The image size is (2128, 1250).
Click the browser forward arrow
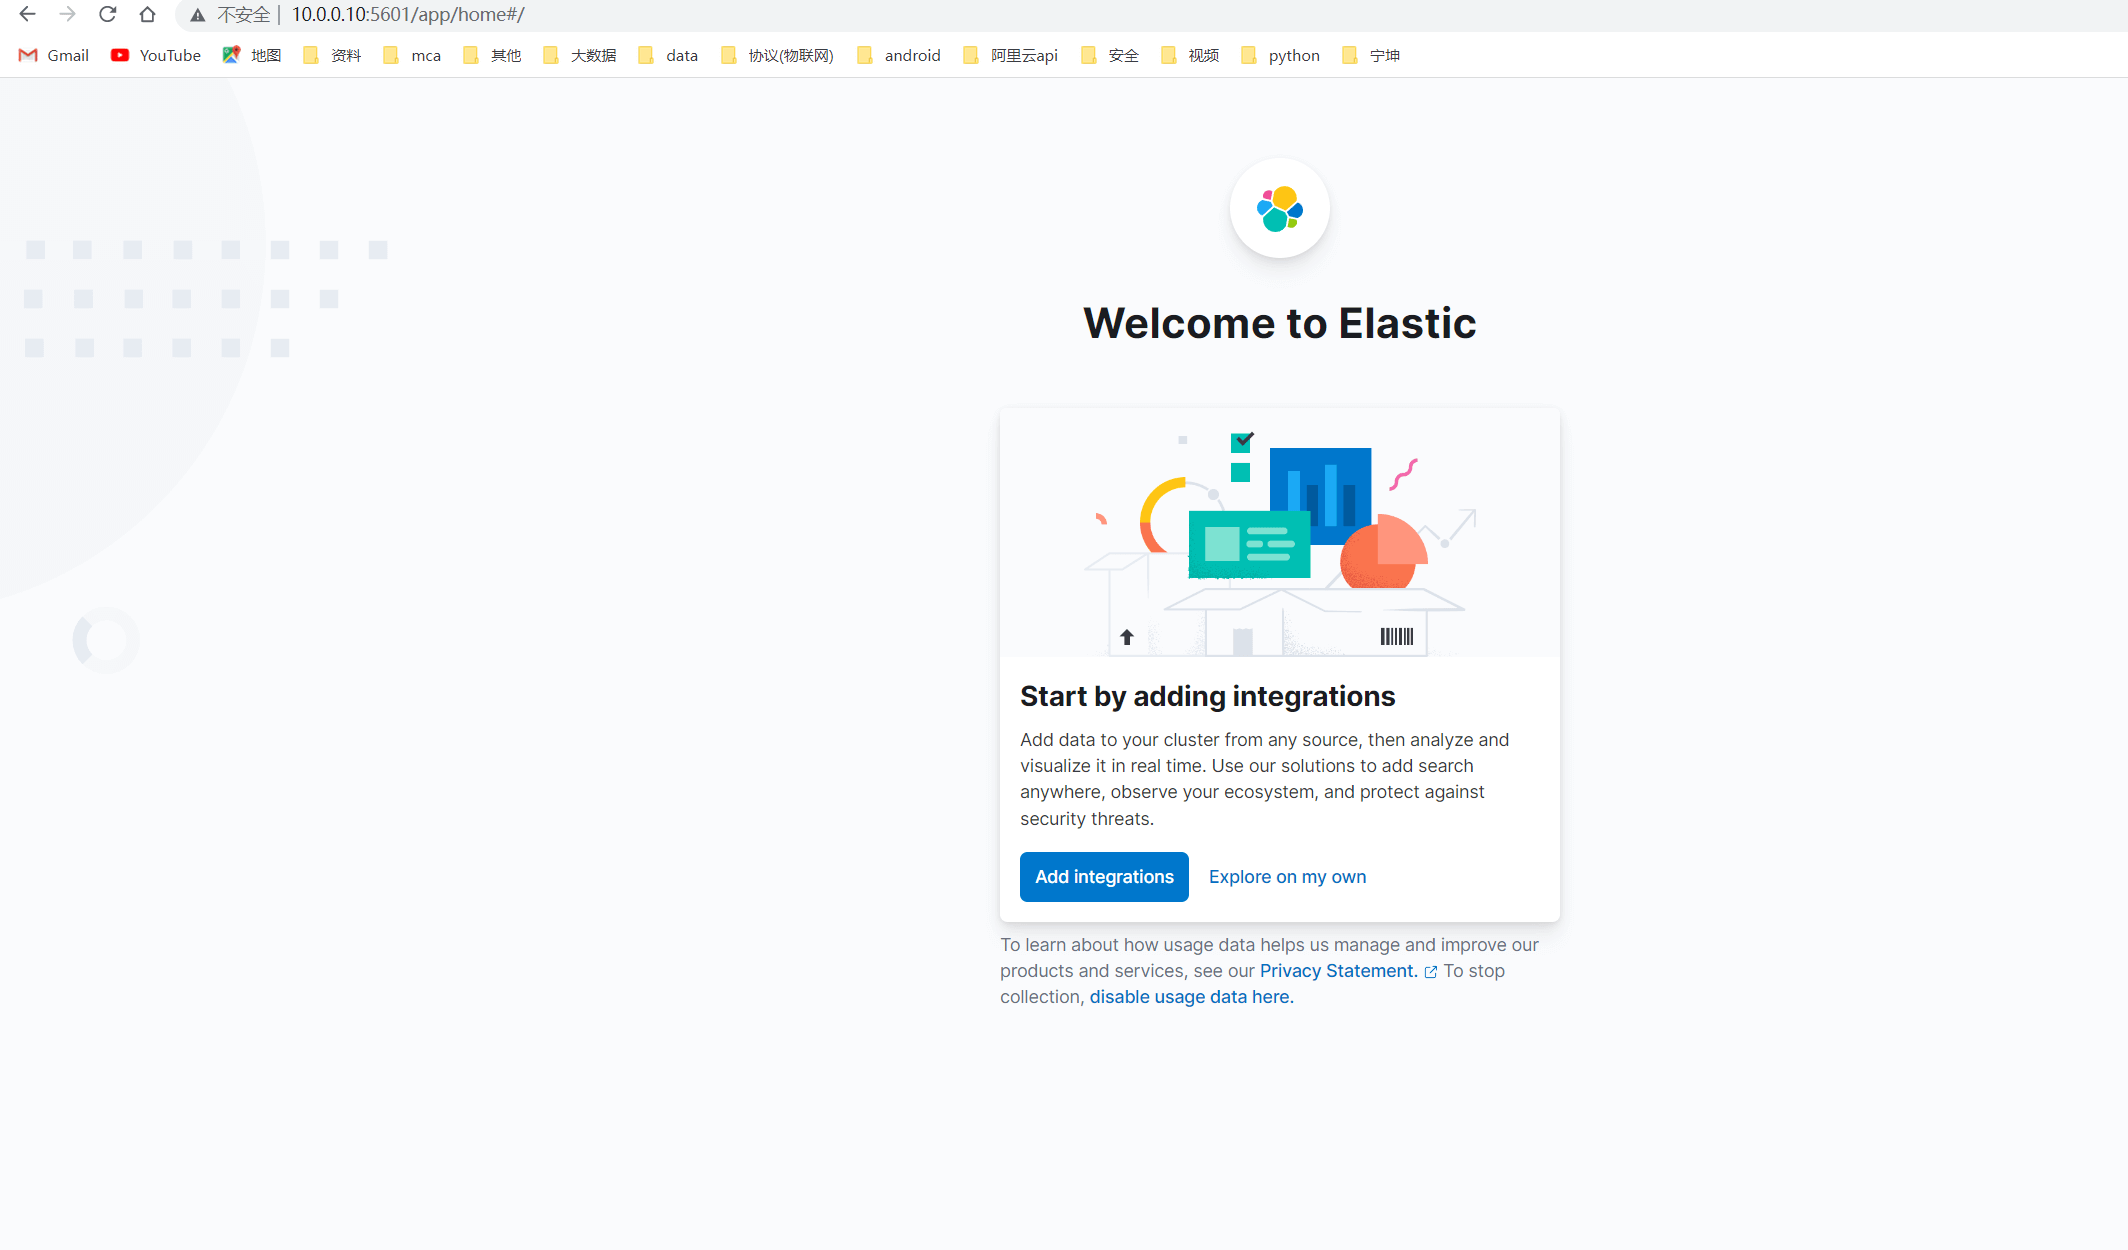(x=67, y=14)
